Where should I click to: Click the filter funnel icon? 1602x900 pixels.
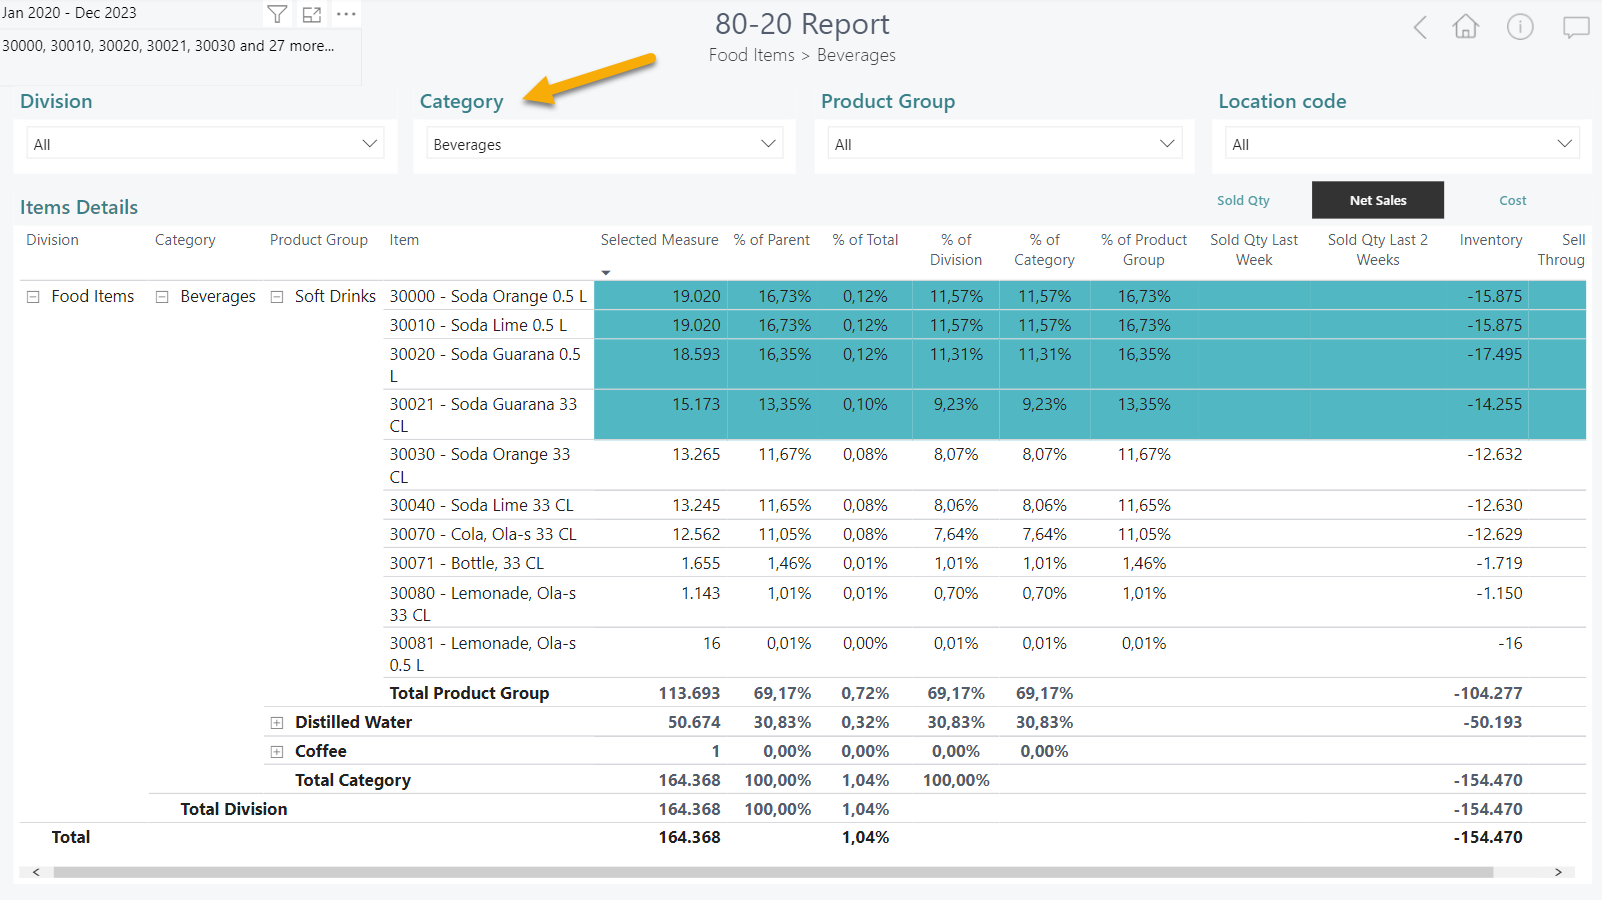(x=277, y=14)
